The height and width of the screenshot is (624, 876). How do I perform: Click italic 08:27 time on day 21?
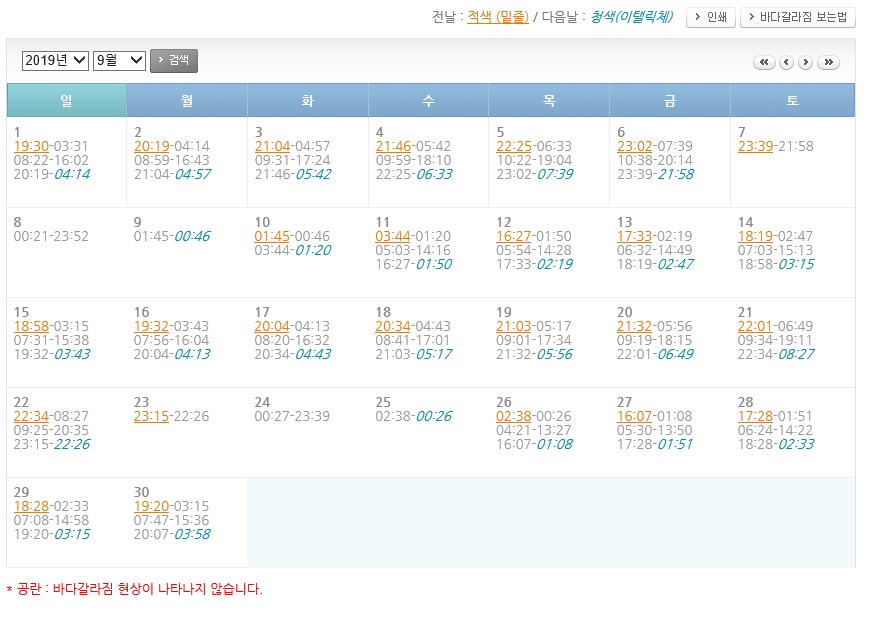coord(796,354)
